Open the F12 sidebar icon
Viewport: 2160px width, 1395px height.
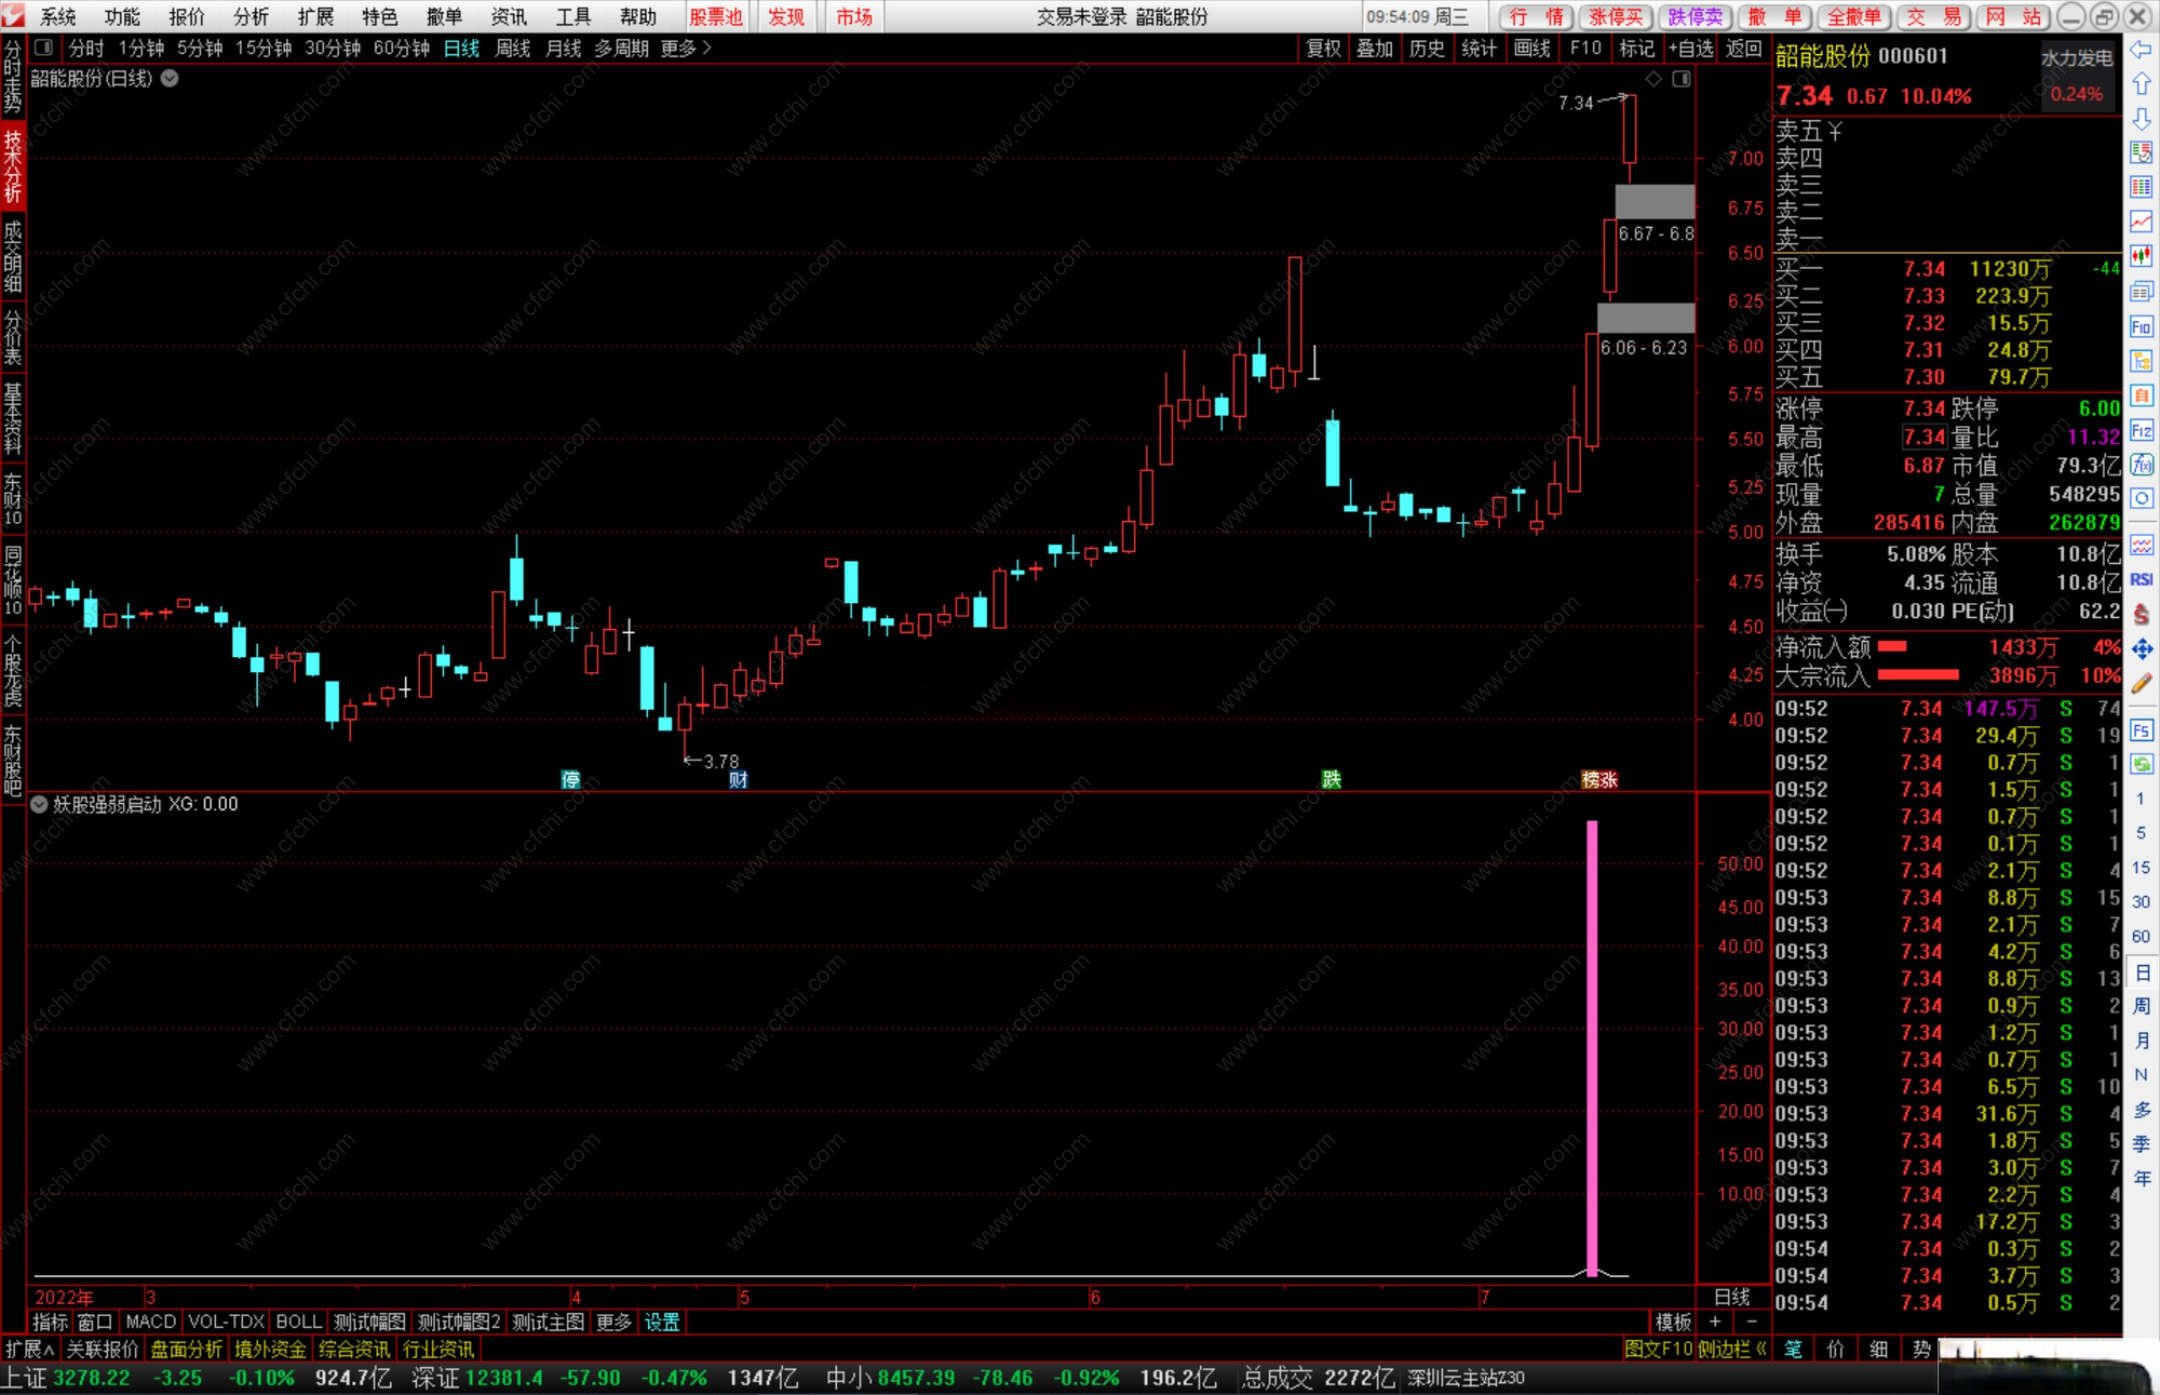tap(2141, 431)
